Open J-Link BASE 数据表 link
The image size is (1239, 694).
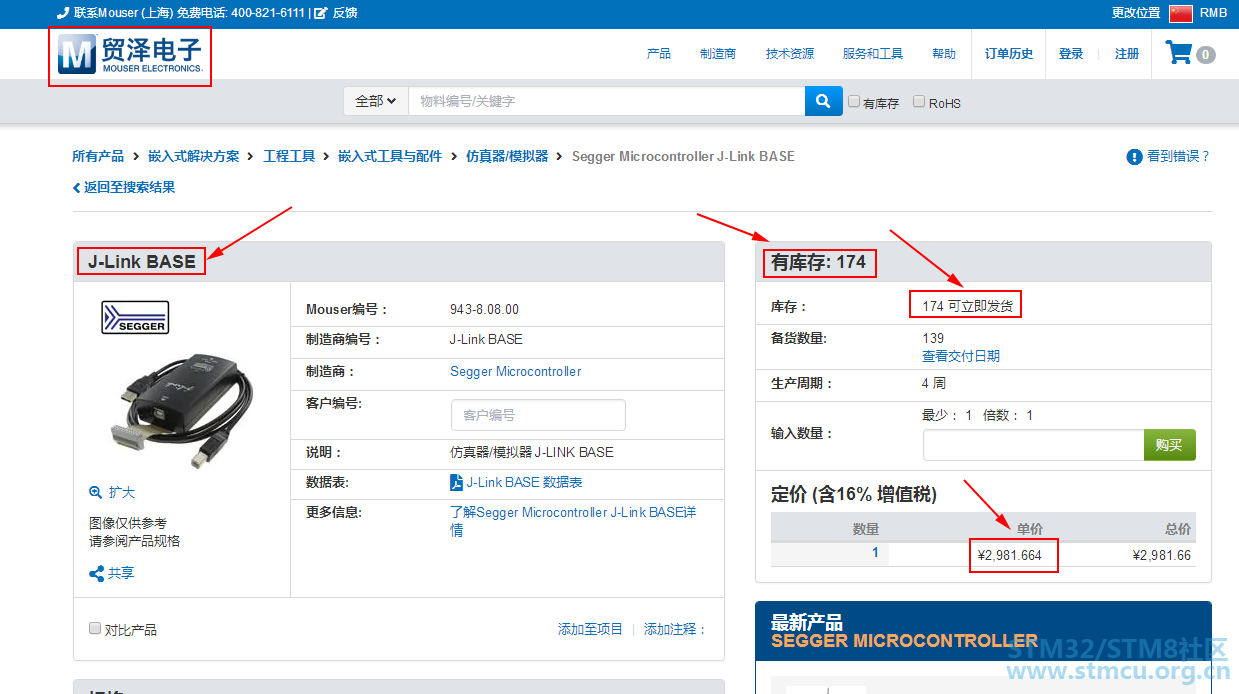coord(524,482)
